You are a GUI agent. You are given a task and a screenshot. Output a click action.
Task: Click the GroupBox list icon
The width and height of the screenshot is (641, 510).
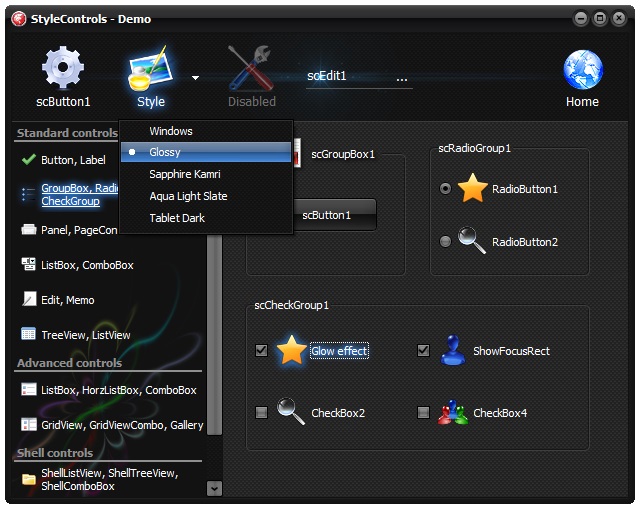[29, 194]
